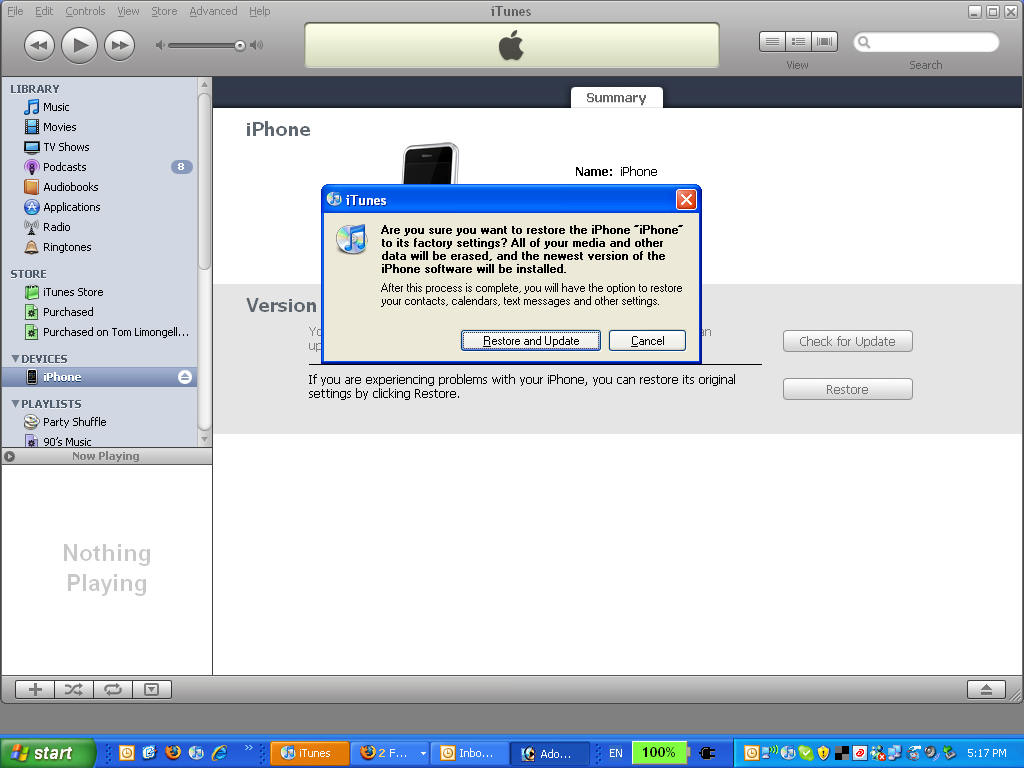Open the Music library
Screen dimensions: 1024x768
click(56, 107)
